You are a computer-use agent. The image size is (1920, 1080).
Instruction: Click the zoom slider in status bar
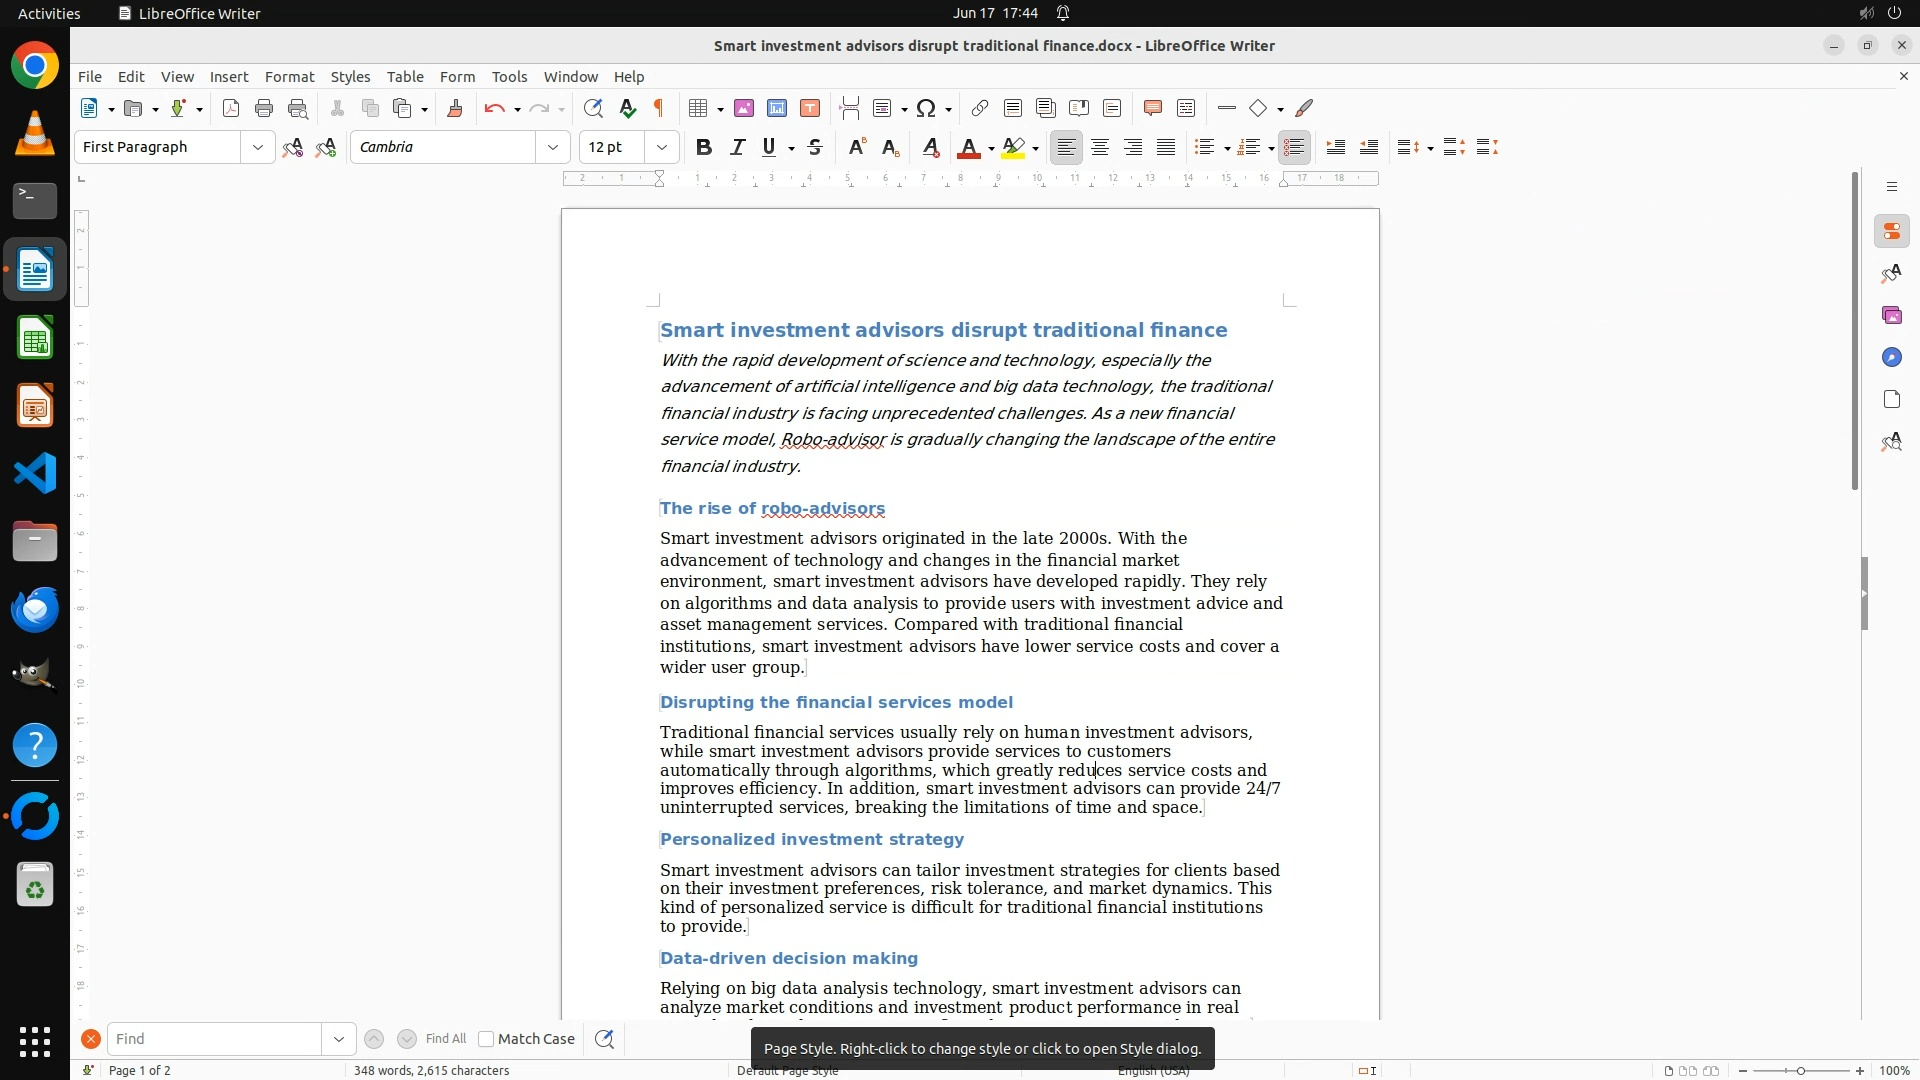coord(1800,1071)
